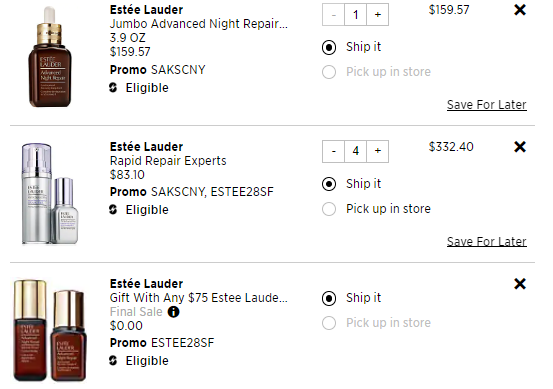Remove the free gift item with its X icon
The width and height of the screenshot is (553, 389).
(x=520, y=284)
